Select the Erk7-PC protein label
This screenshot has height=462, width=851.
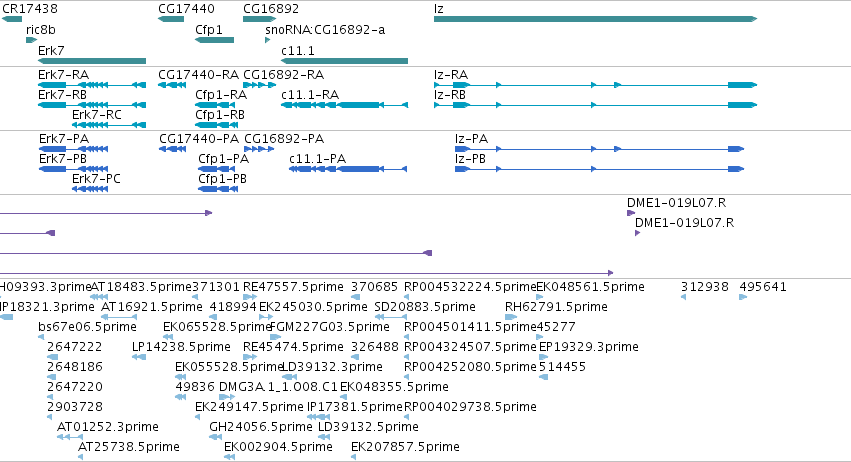pos(96,179)
